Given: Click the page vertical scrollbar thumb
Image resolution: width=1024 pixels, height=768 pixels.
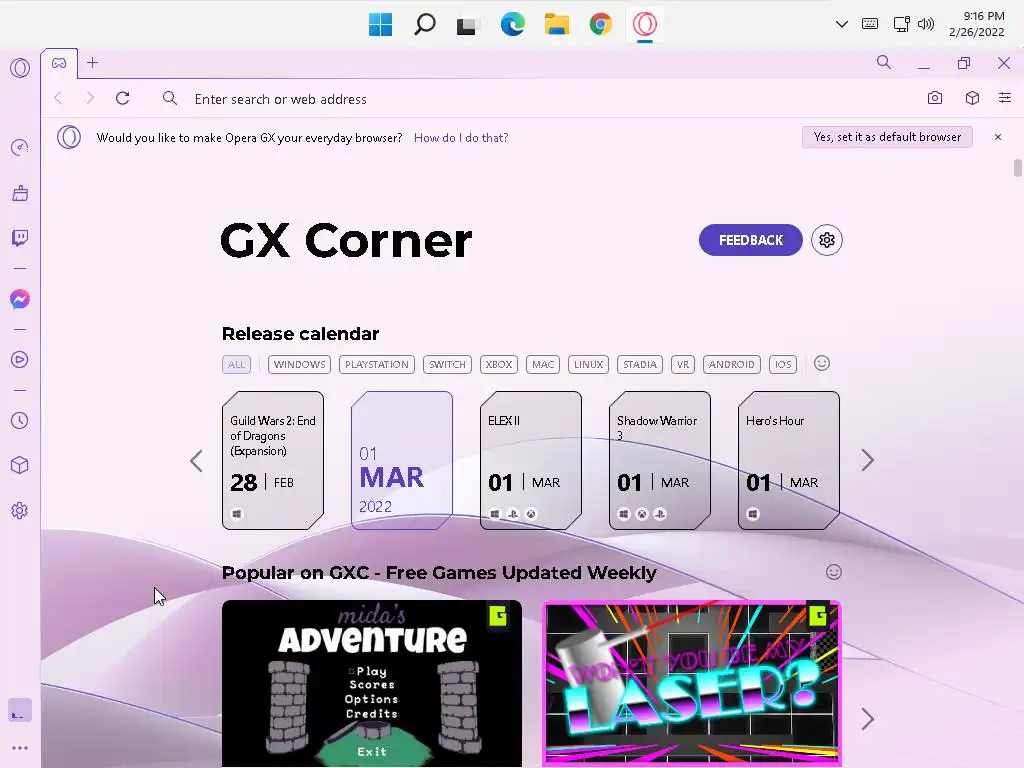Looking at the screenshot, I should [1017, 167].
